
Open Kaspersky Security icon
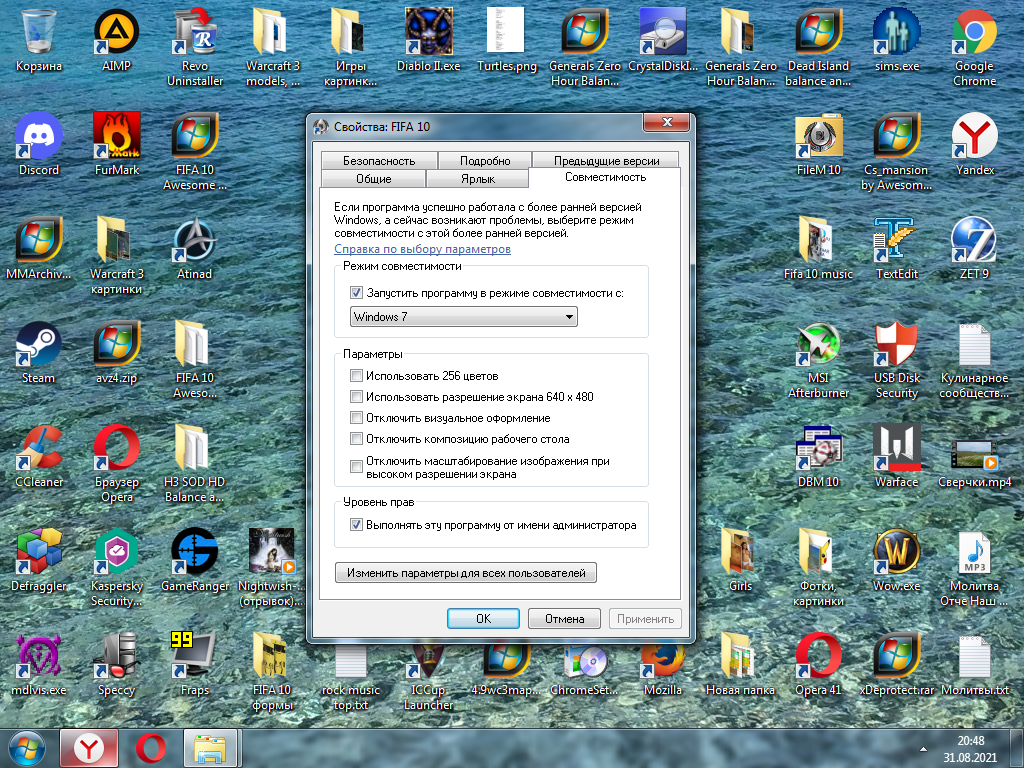(x=117, y=552)
